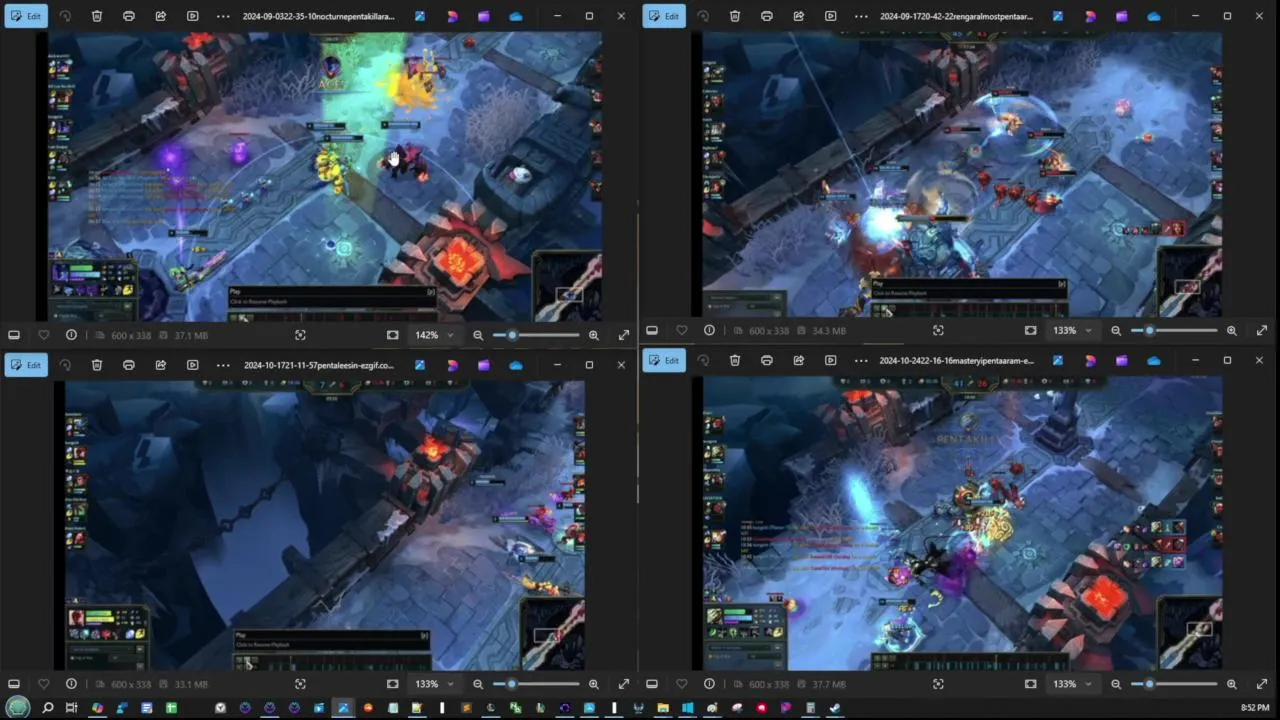Open Designer icon in the nocturnepentakill window
1280x720 pixels.
[x=452, y=16]
